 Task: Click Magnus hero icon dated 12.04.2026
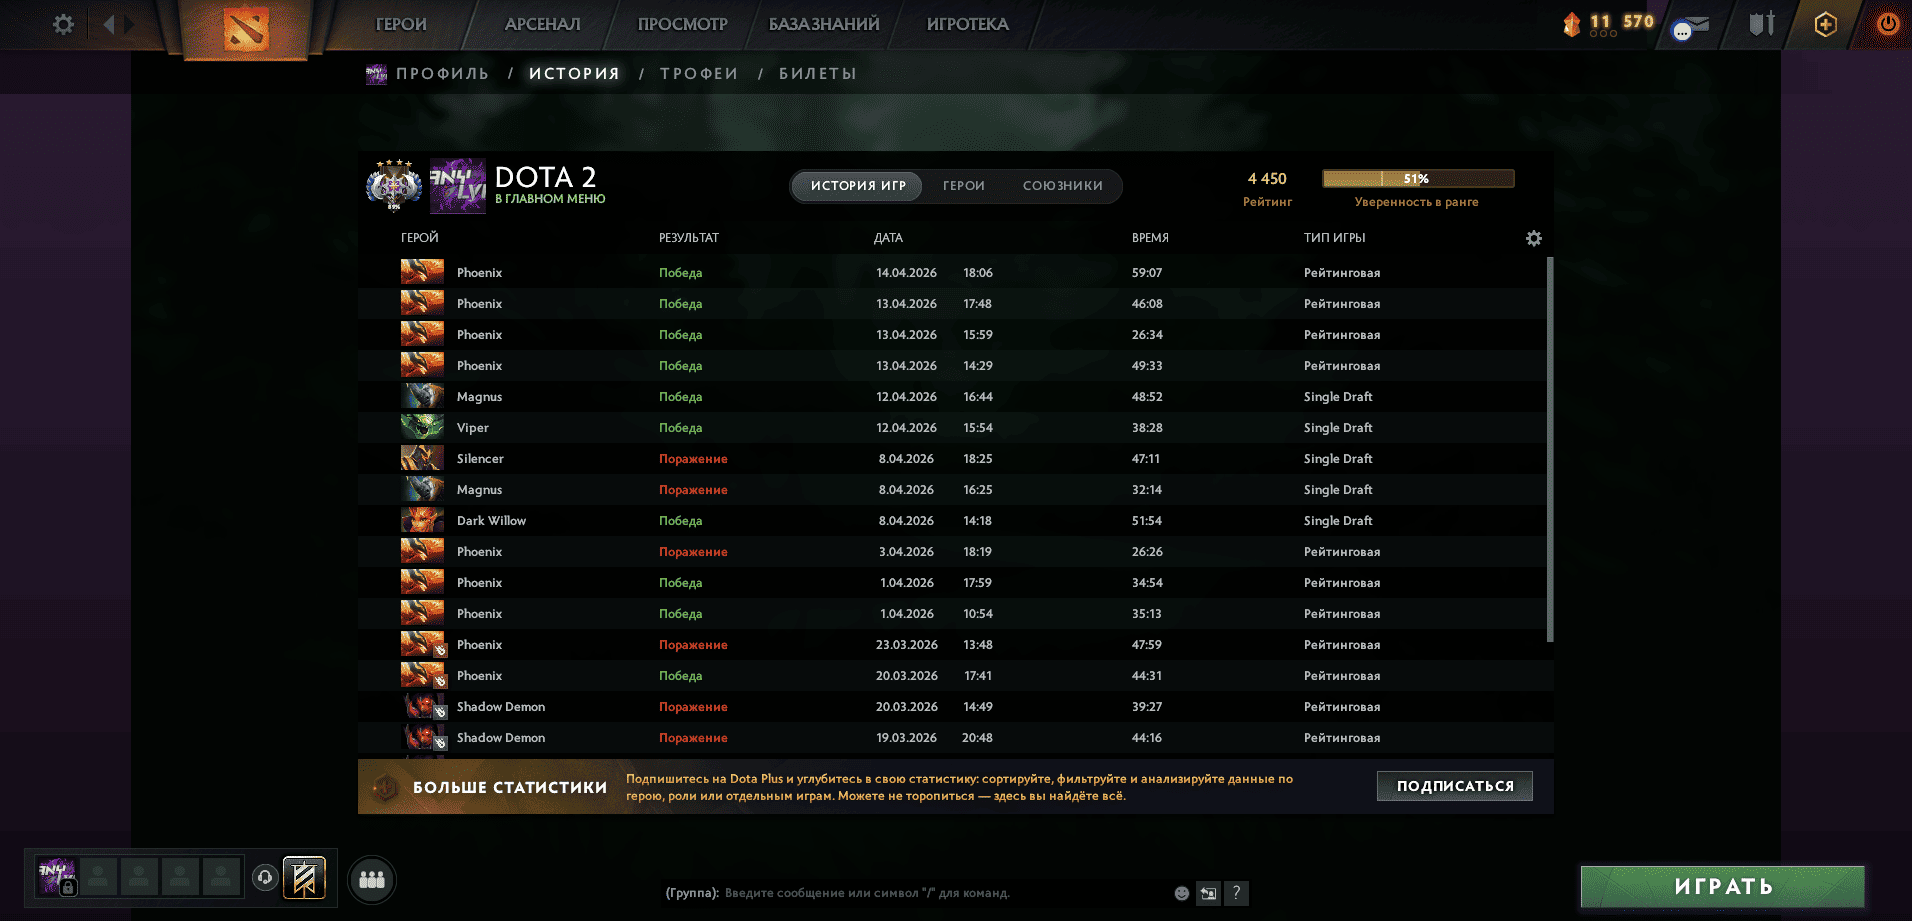(422, 396)
